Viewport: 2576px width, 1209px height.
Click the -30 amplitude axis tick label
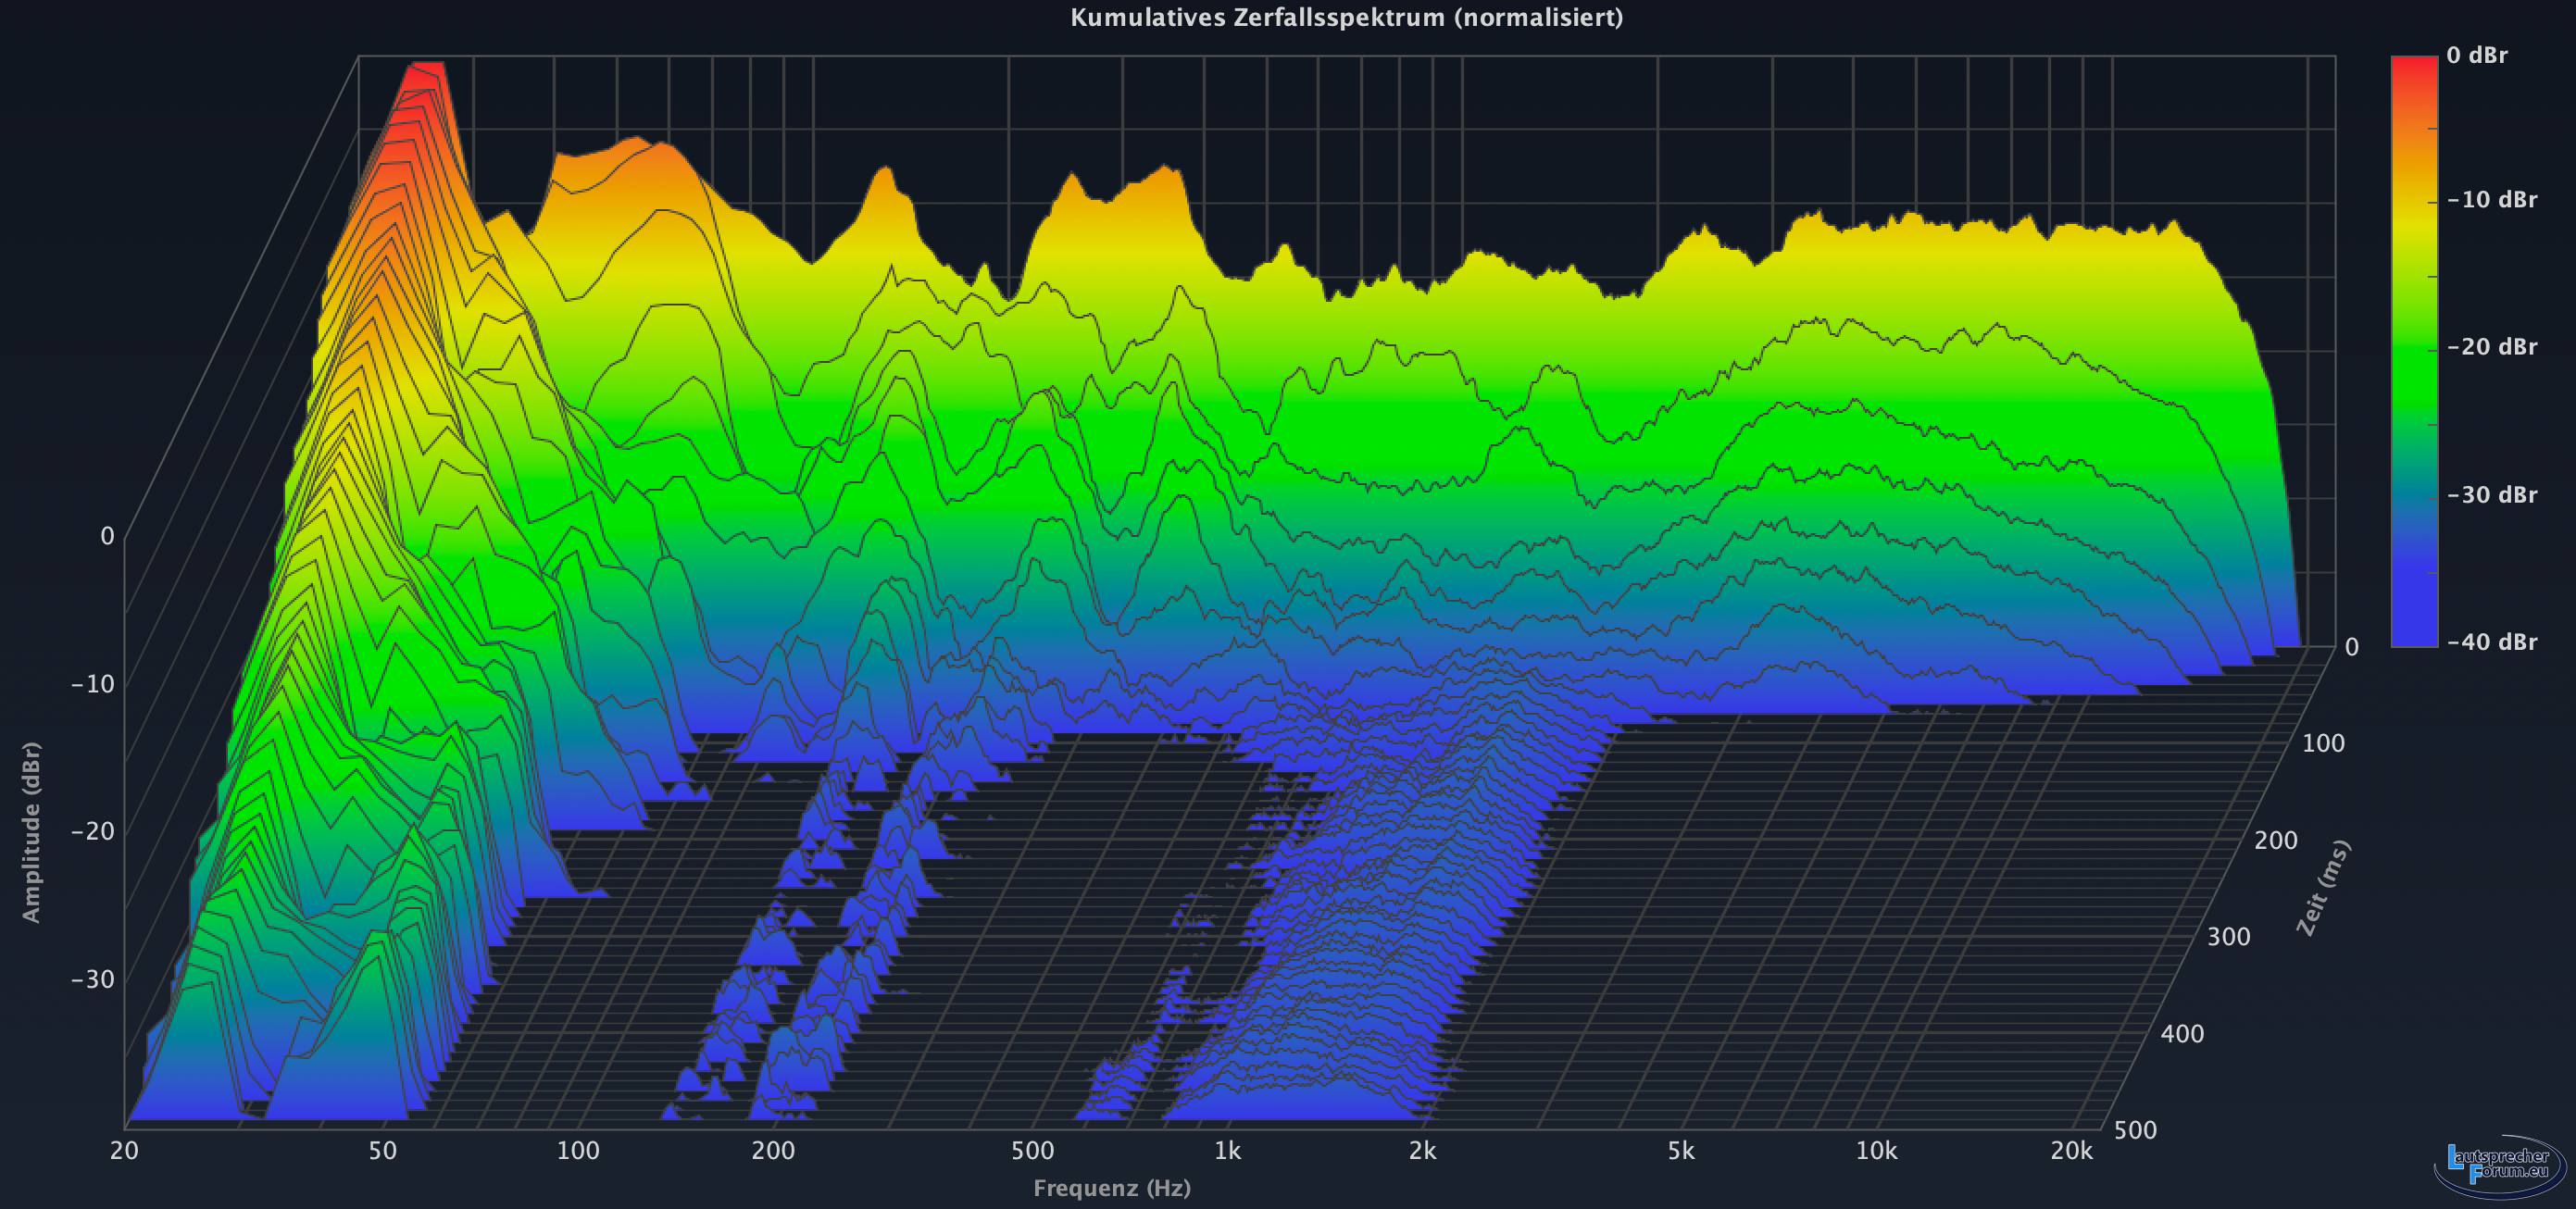[92, 979]
